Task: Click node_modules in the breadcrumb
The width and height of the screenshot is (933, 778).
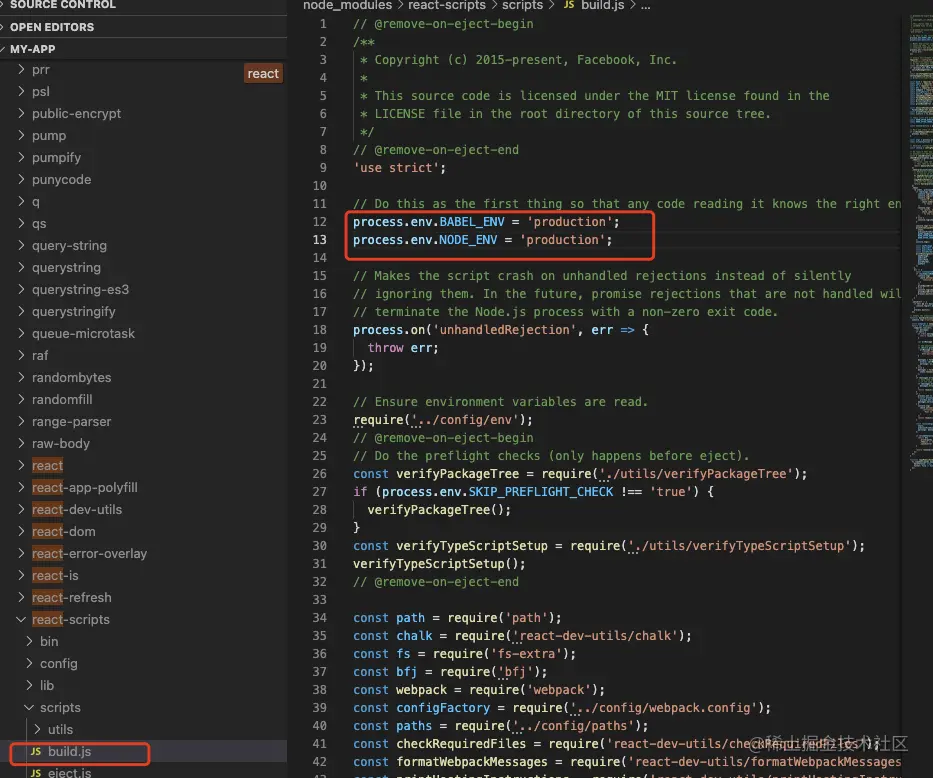Action: click(x=347, y=5)
